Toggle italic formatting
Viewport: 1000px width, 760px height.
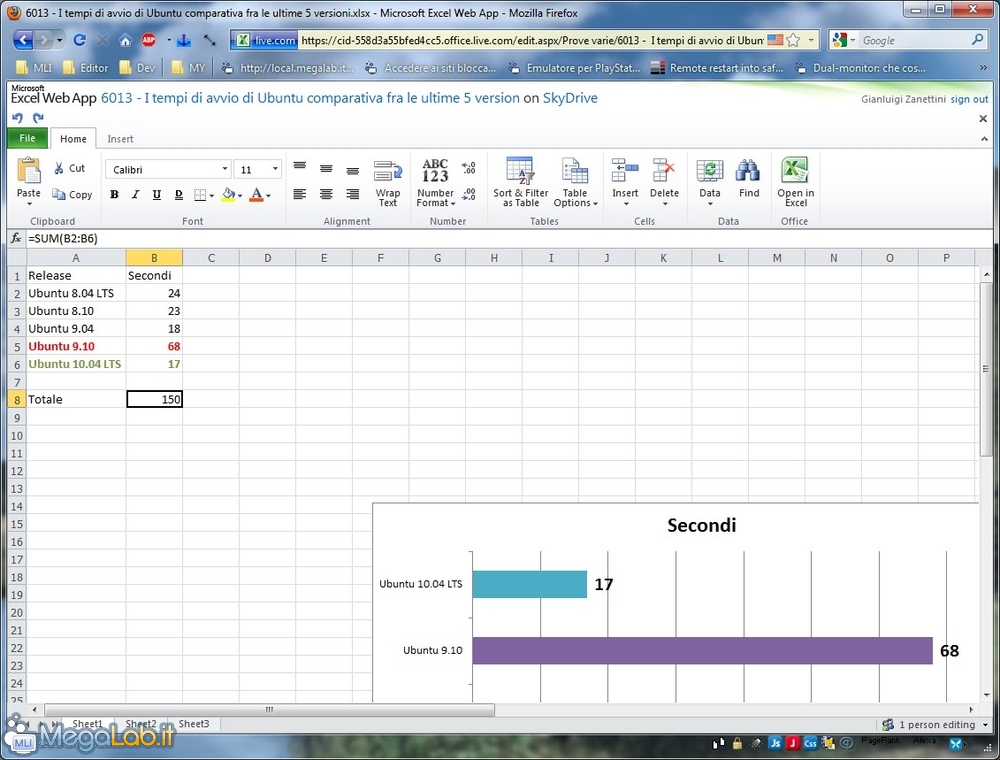pyautogui.click(x=135, y=194)
